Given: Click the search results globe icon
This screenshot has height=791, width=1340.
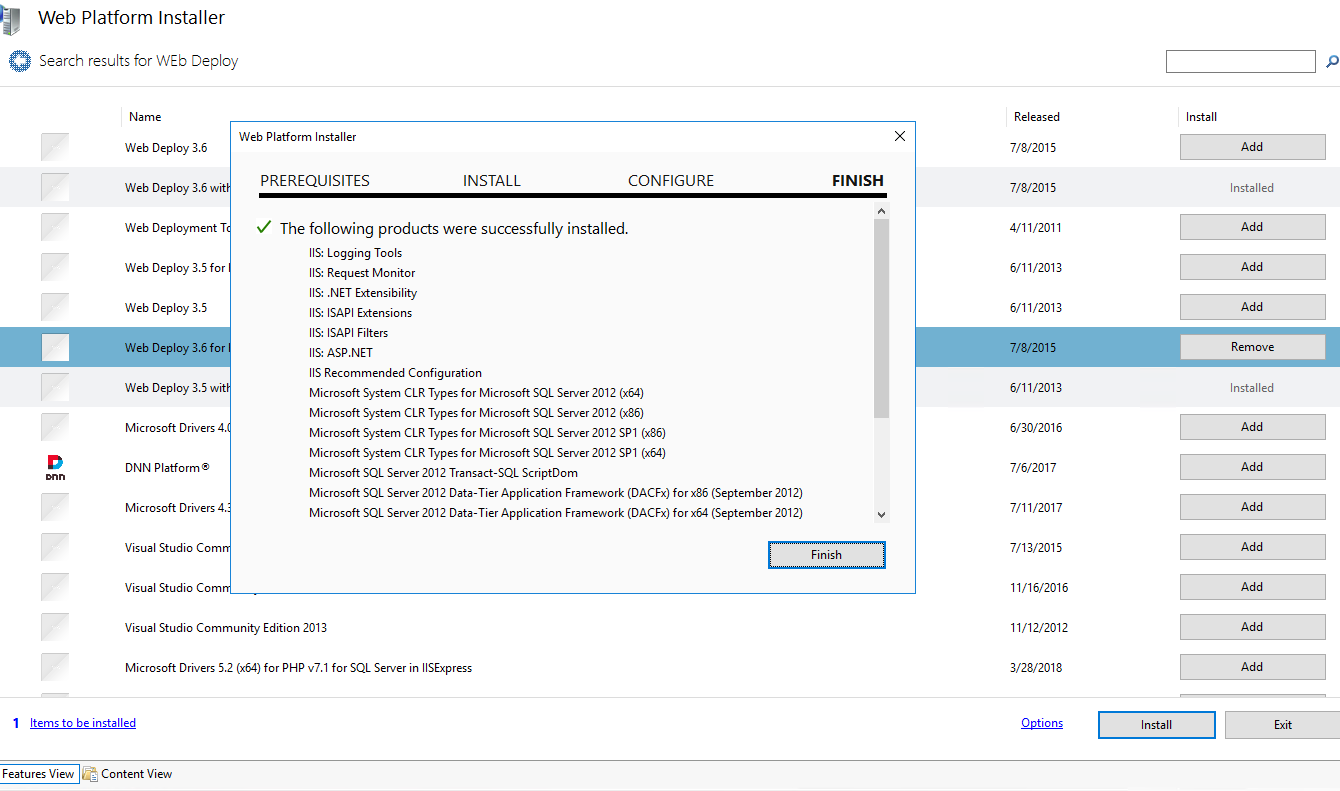Looking at the screenshot, I should coord(19,61).
